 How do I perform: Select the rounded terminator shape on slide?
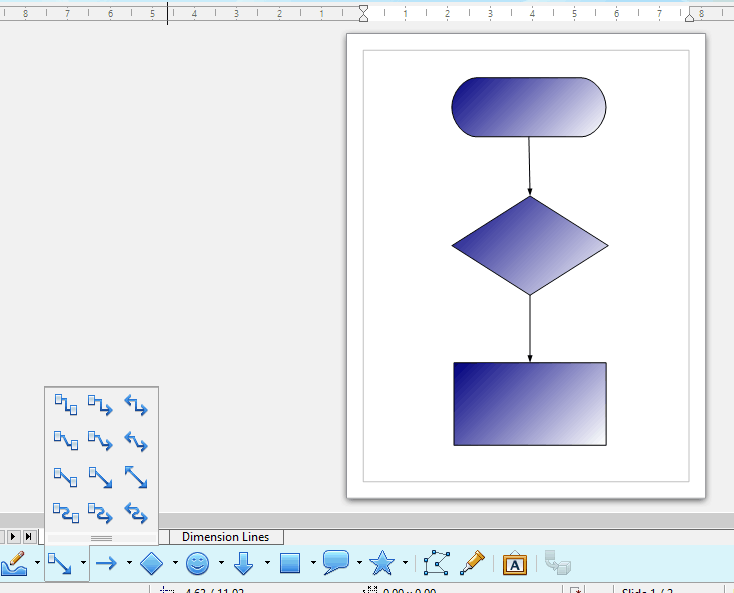click(528, 107)
